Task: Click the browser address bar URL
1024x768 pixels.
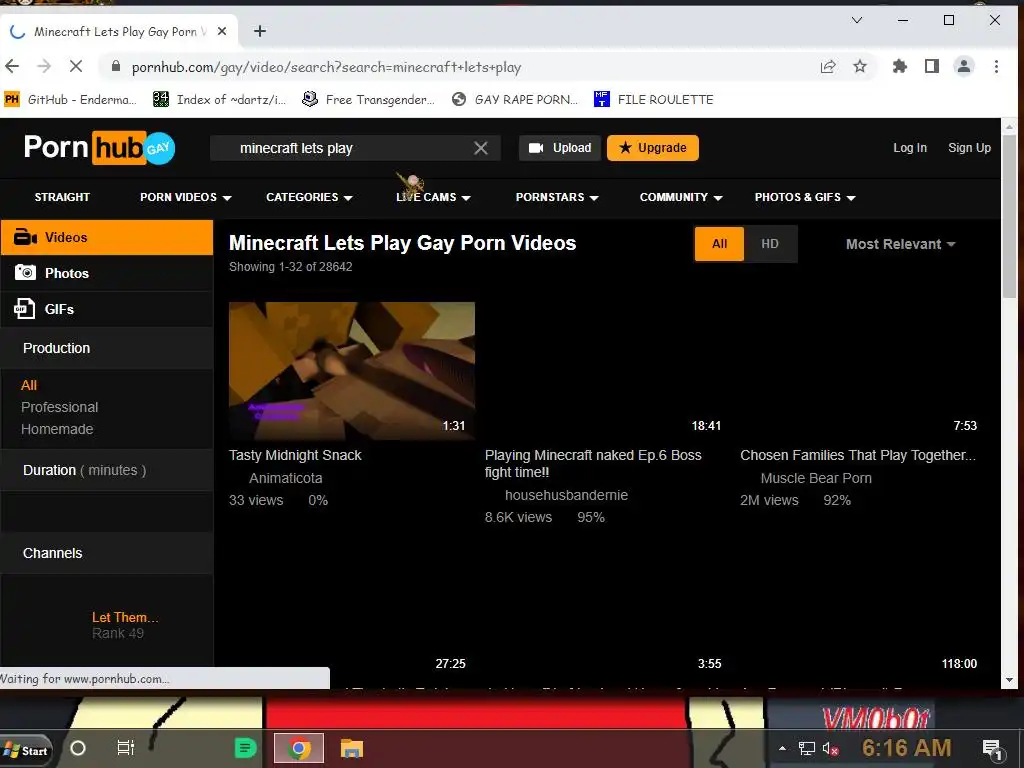Action: (327, 67)
